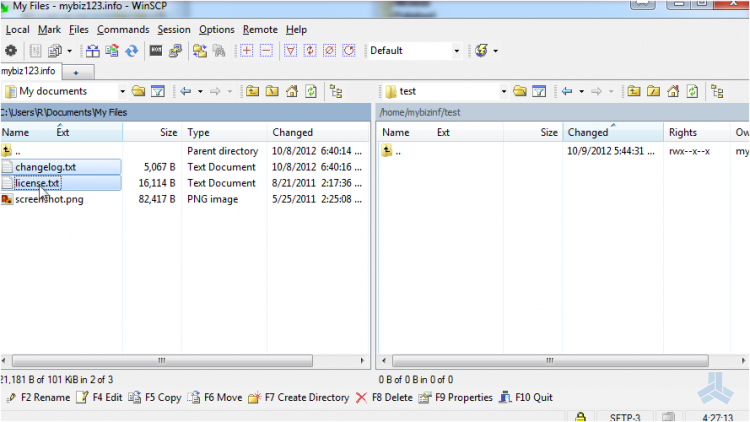Open the Remote menu

point(260,30)
